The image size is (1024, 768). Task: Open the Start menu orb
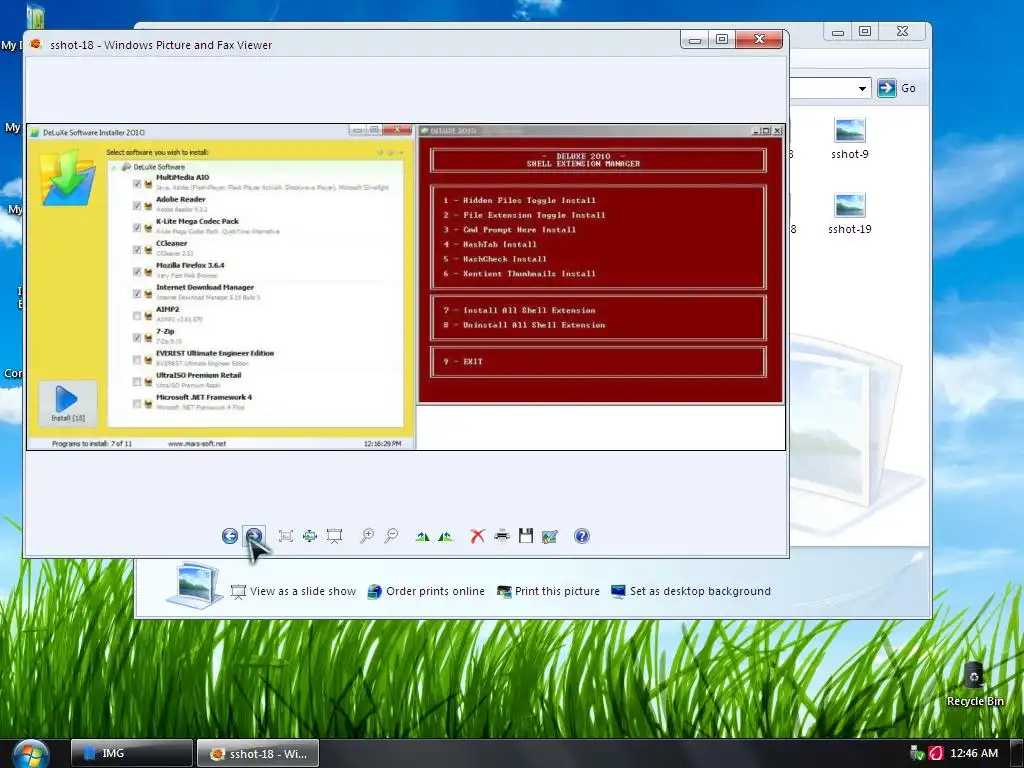click(29, 754)
